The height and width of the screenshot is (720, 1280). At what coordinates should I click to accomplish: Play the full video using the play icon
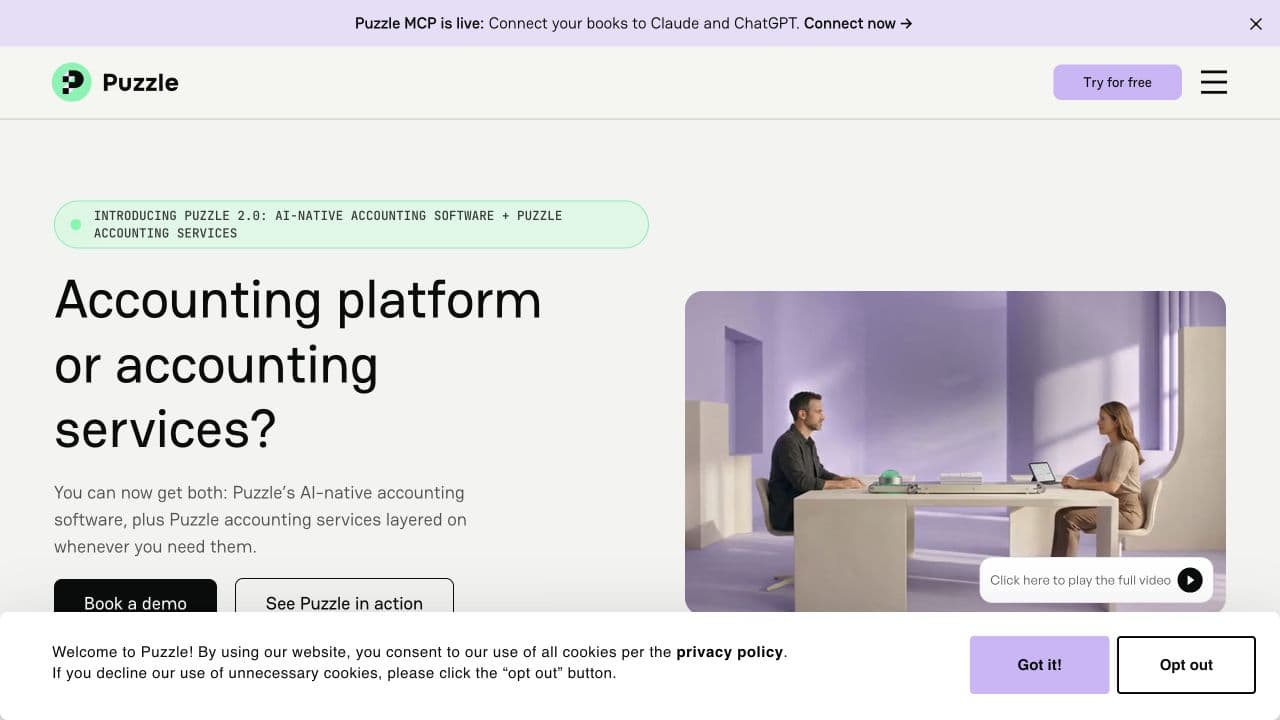[x=1190, y=580]
